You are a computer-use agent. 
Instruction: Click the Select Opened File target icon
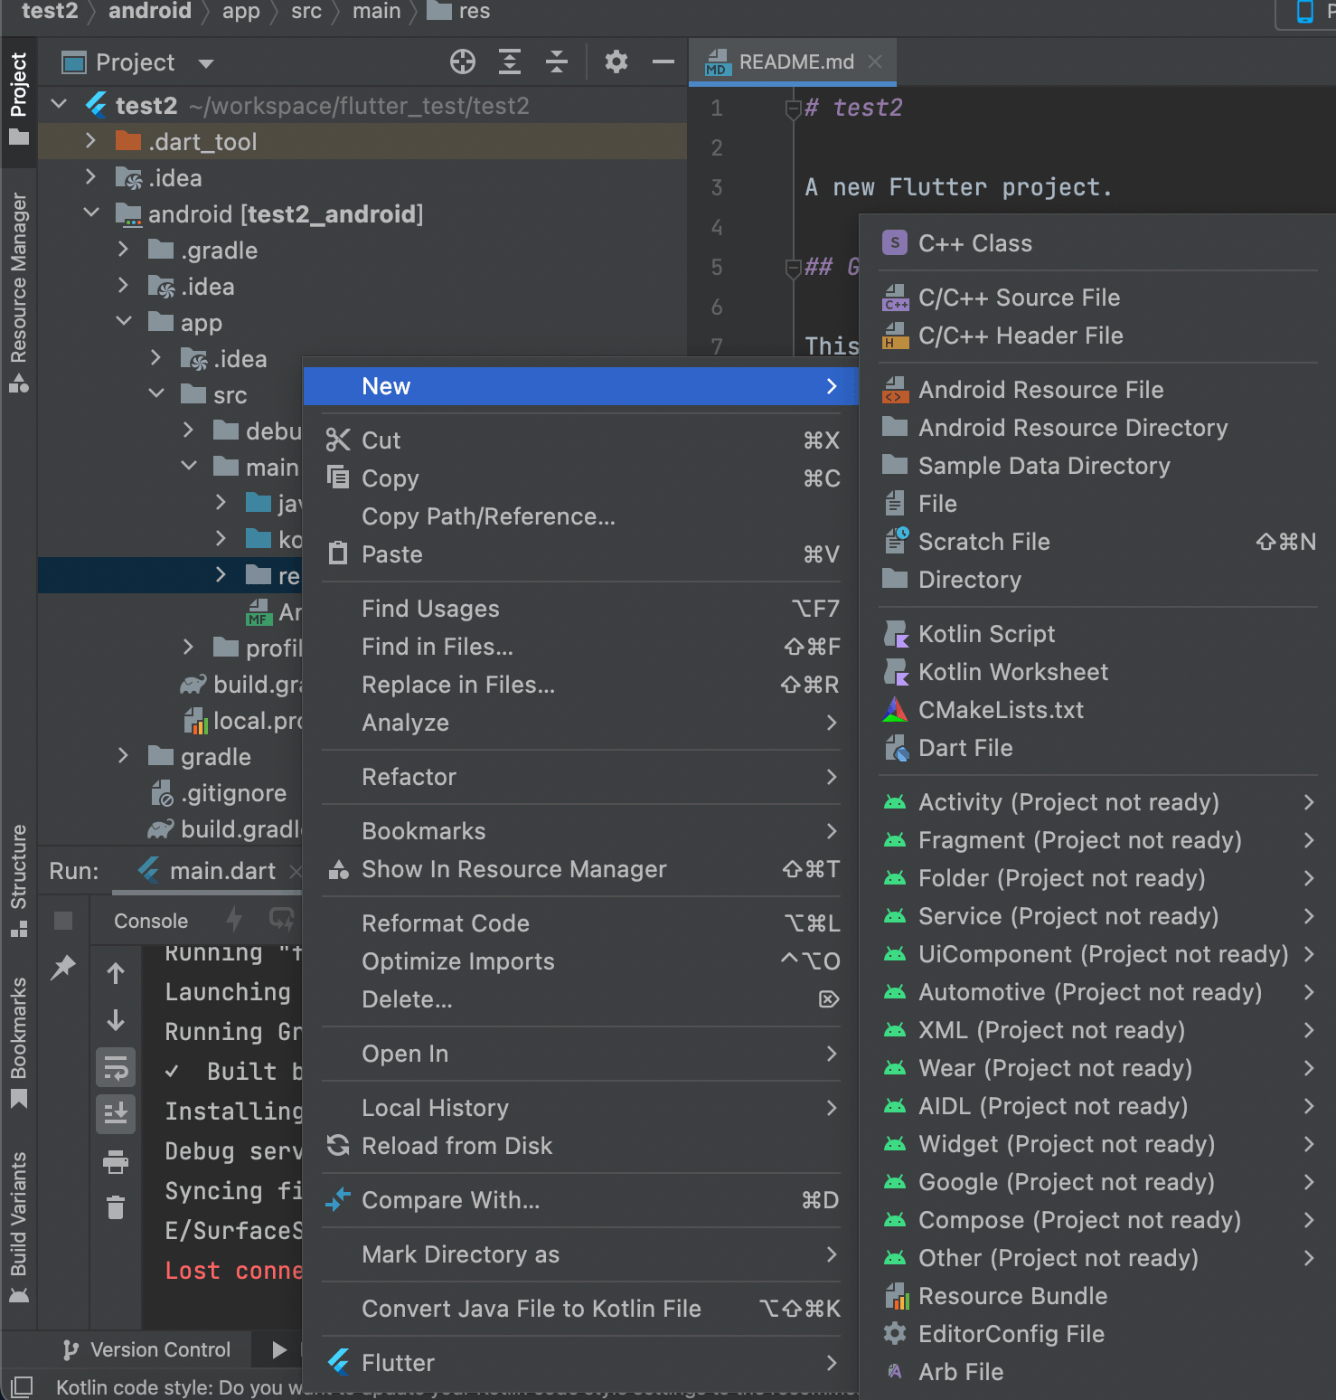[x=462, y=62]
